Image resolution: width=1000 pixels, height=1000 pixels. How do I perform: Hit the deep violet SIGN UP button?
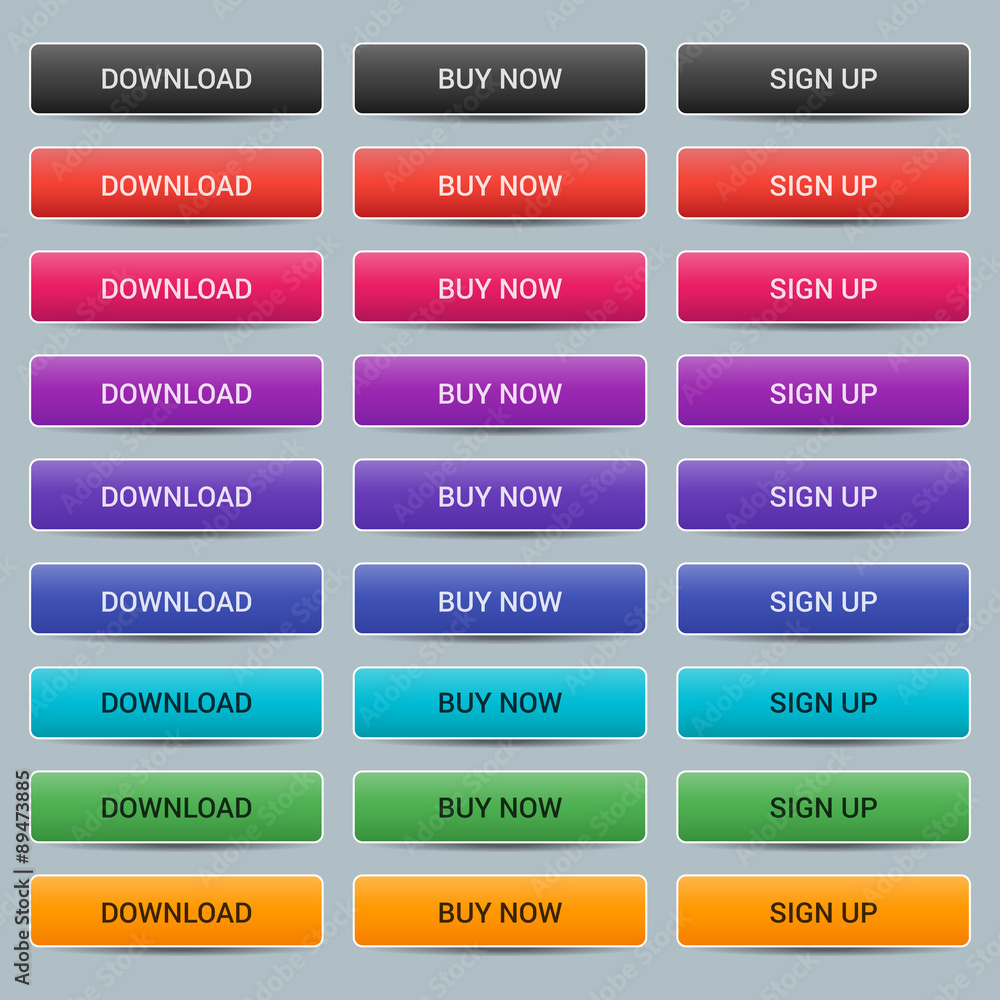tap(823, 495)
